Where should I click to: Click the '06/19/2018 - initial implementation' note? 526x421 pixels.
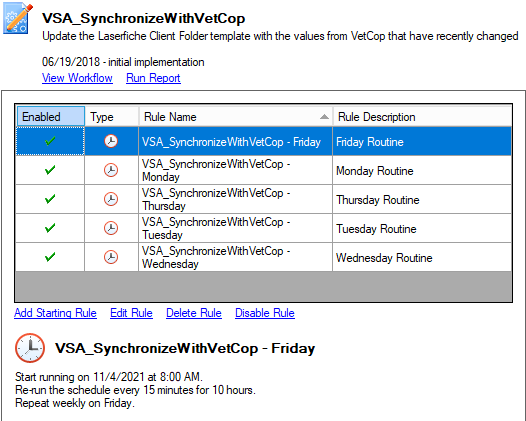[123, 62]
